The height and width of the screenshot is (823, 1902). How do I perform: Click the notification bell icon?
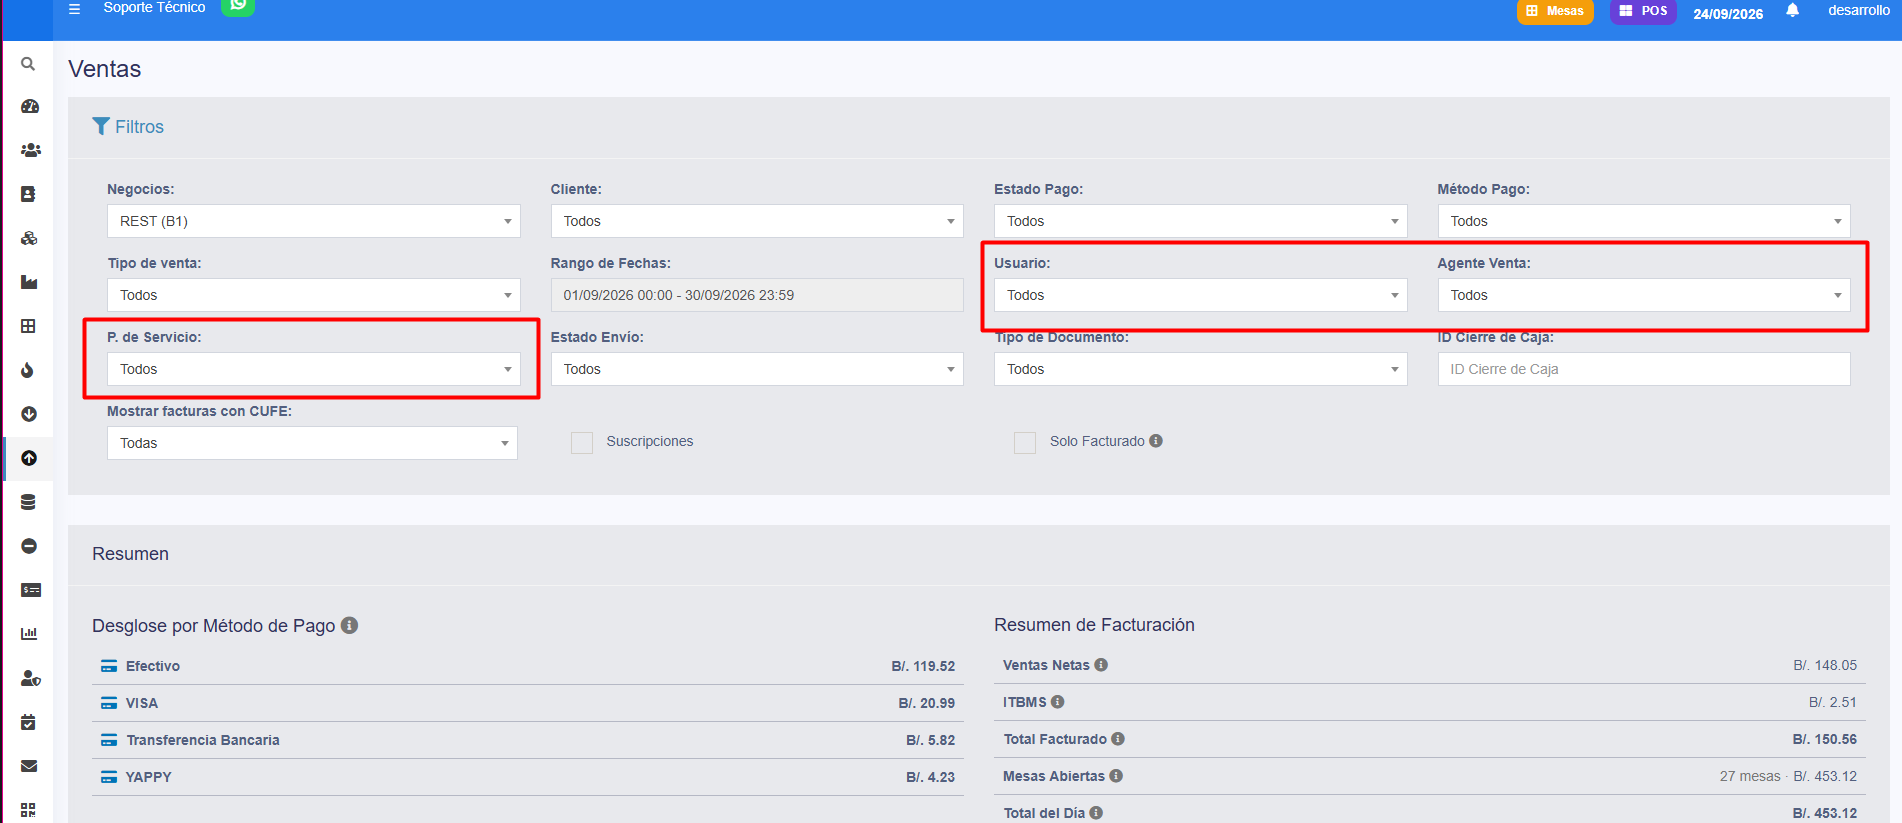[1792, 11]
